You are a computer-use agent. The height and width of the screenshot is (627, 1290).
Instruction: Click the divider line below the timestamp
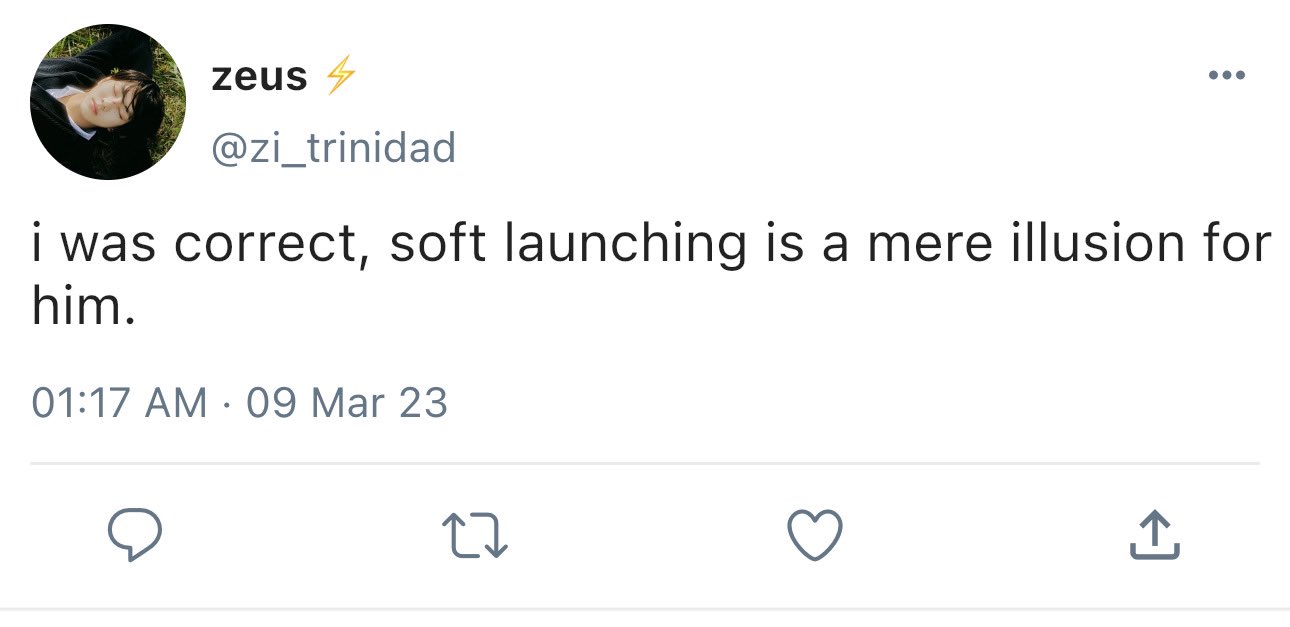645,463
